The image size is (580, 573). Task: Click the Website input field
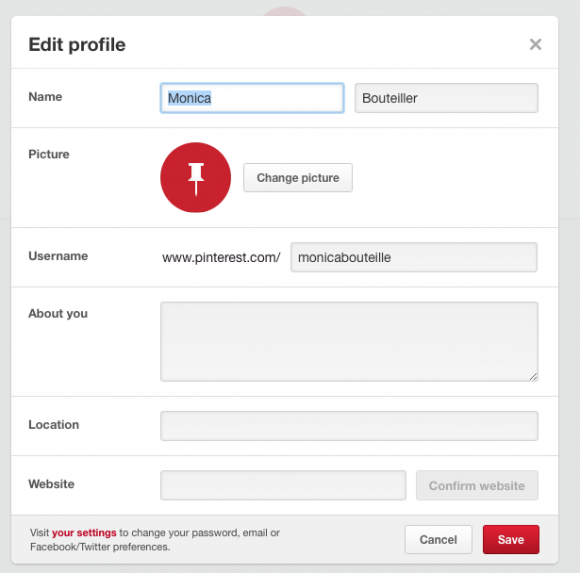pos(283,485)
